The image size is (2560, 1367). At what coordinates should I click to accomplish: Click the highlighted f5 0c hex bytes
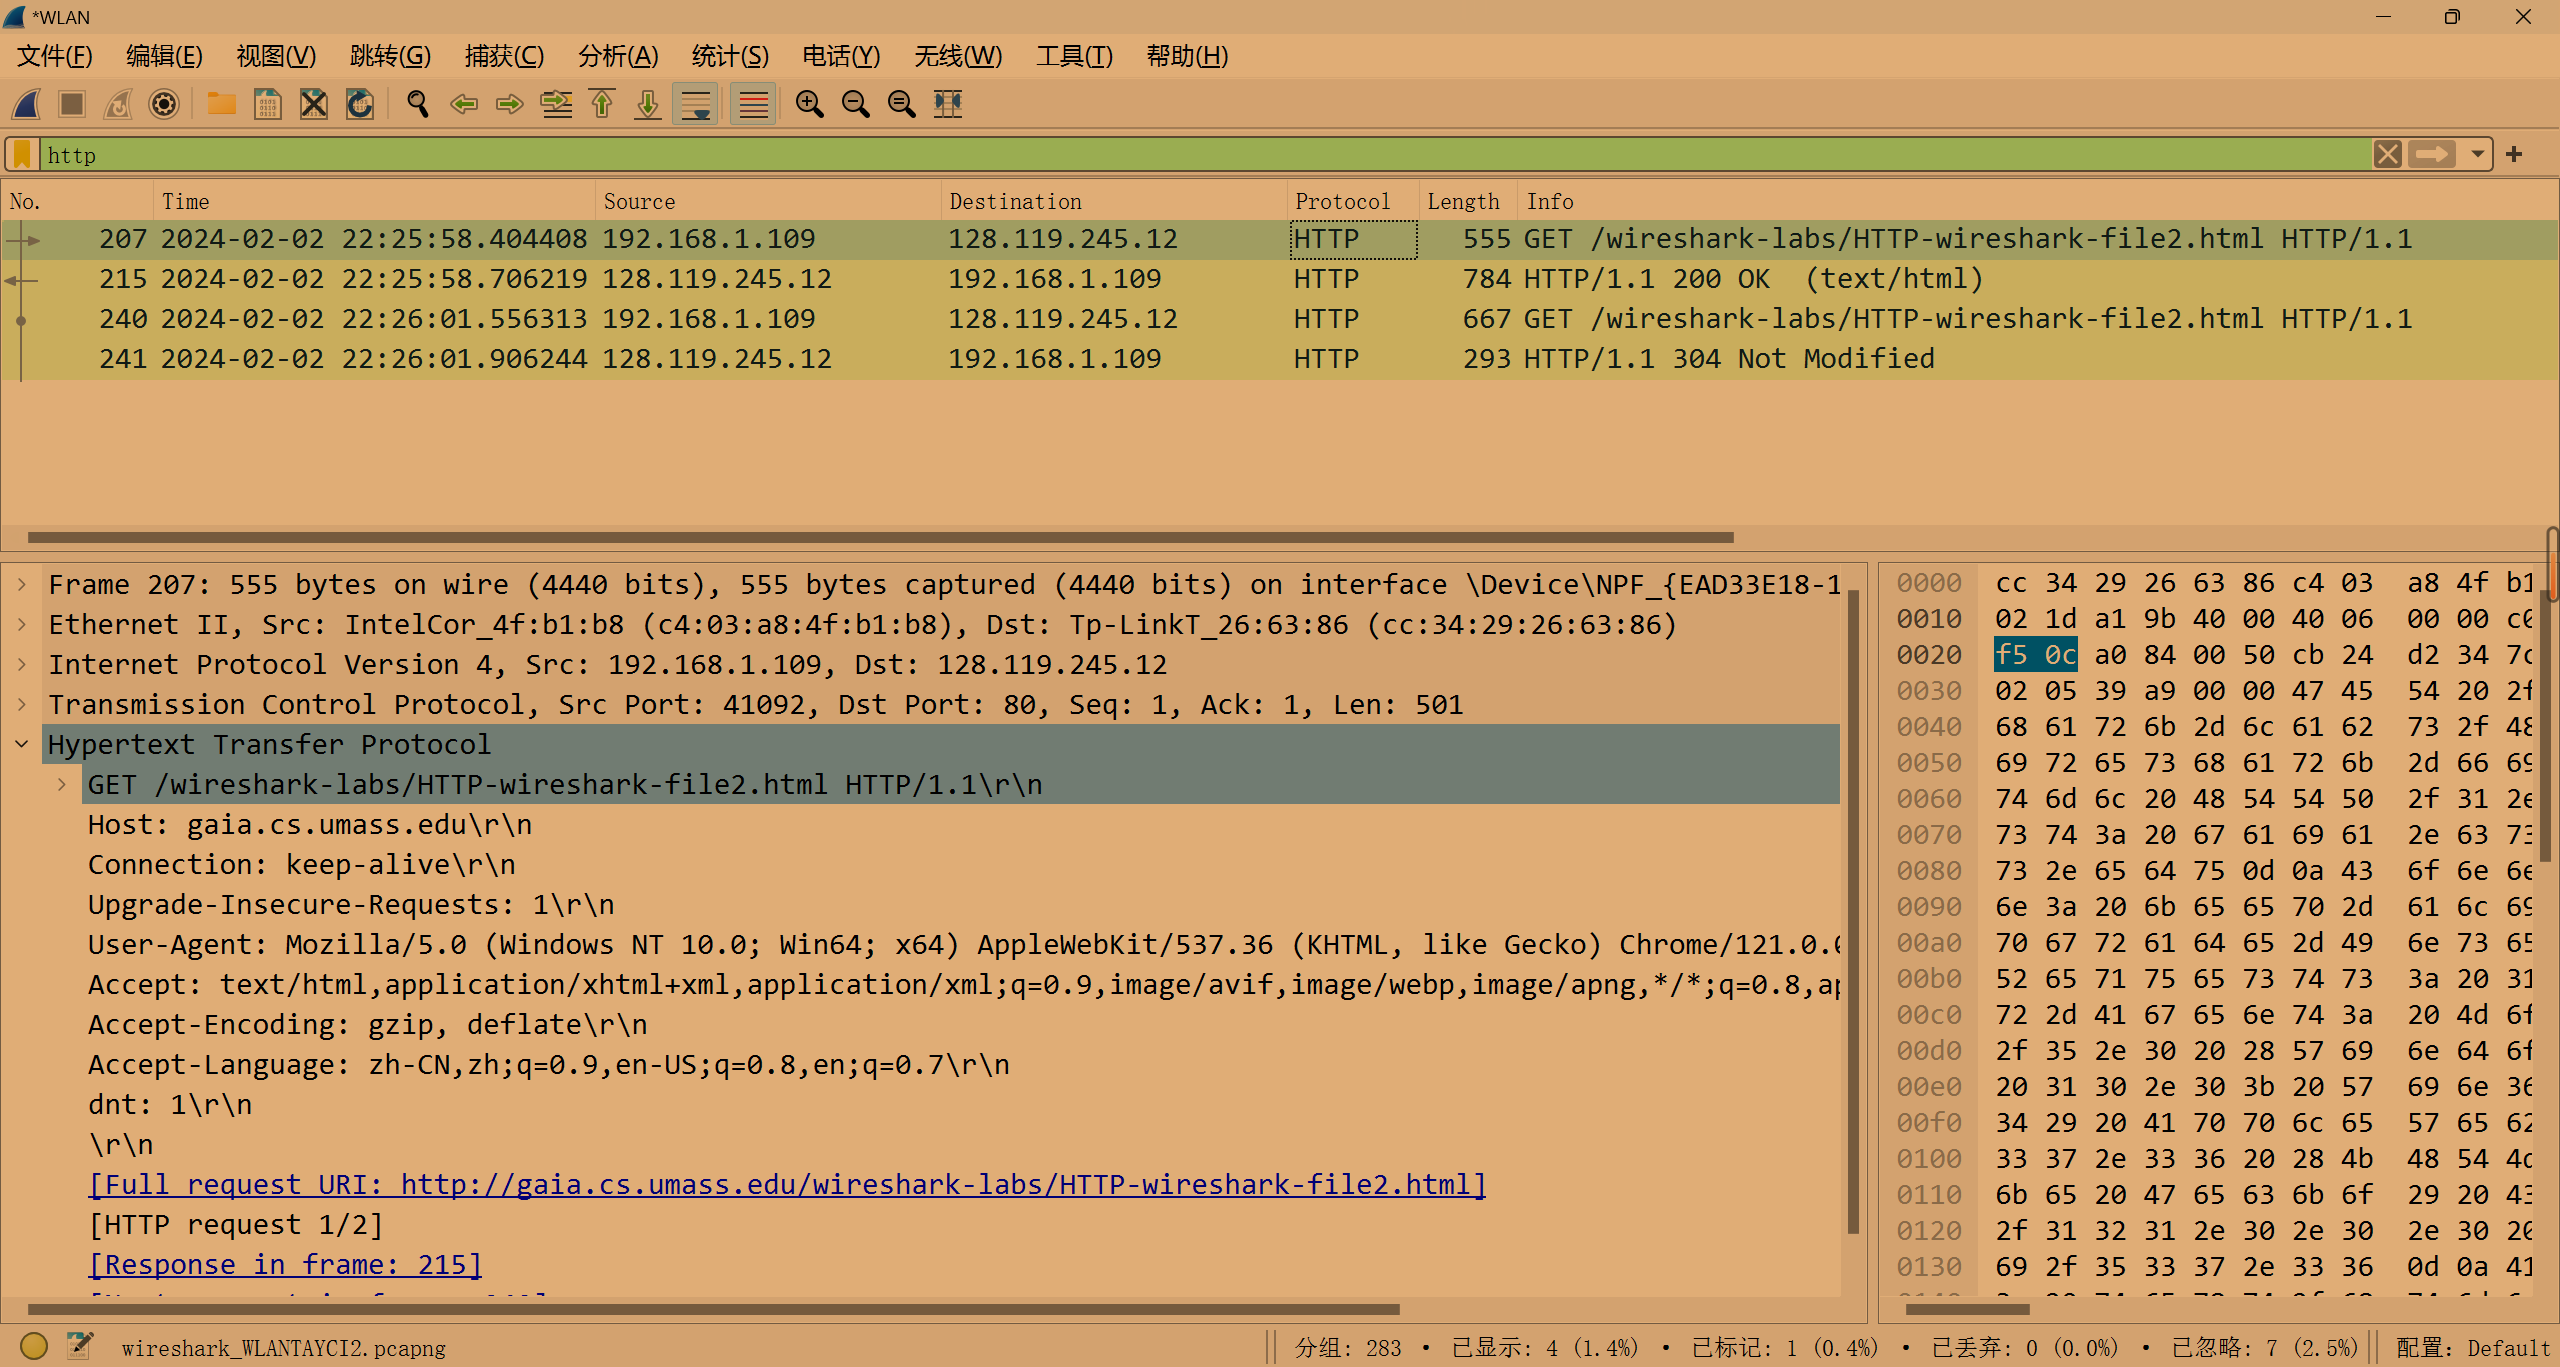click(x=2036, y=655)
